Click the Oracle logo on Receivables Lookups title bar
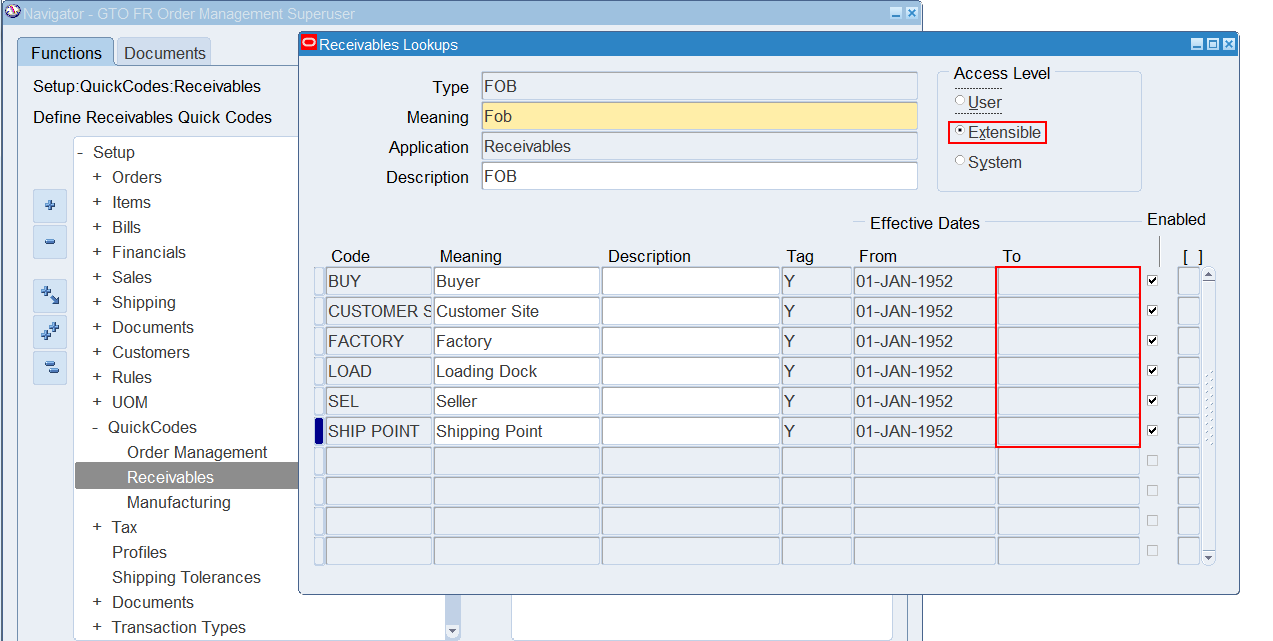 point(309,44)
